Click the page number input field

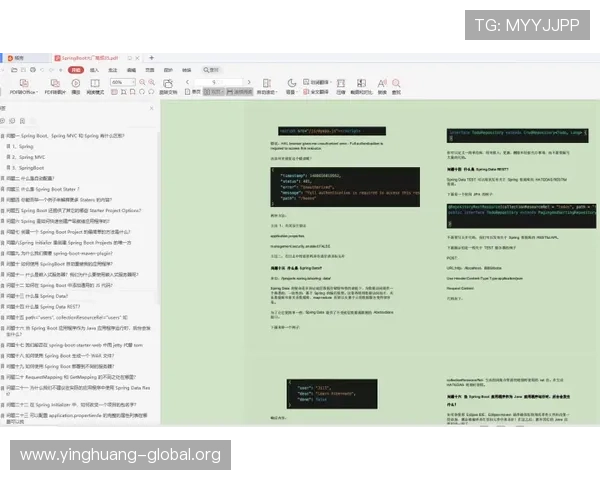pos(218,82)
